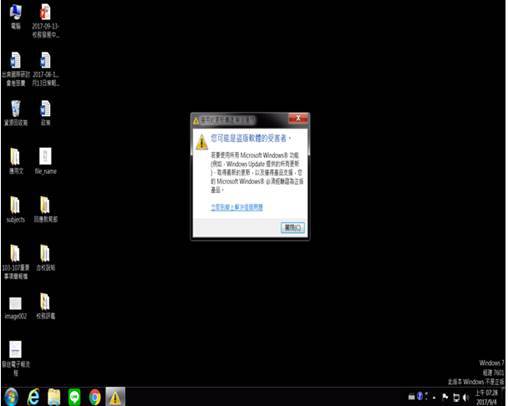This screenshot has width=508, height=406.
Task: Open LINE app from the taskbar
Action: (x=74, y=397)
